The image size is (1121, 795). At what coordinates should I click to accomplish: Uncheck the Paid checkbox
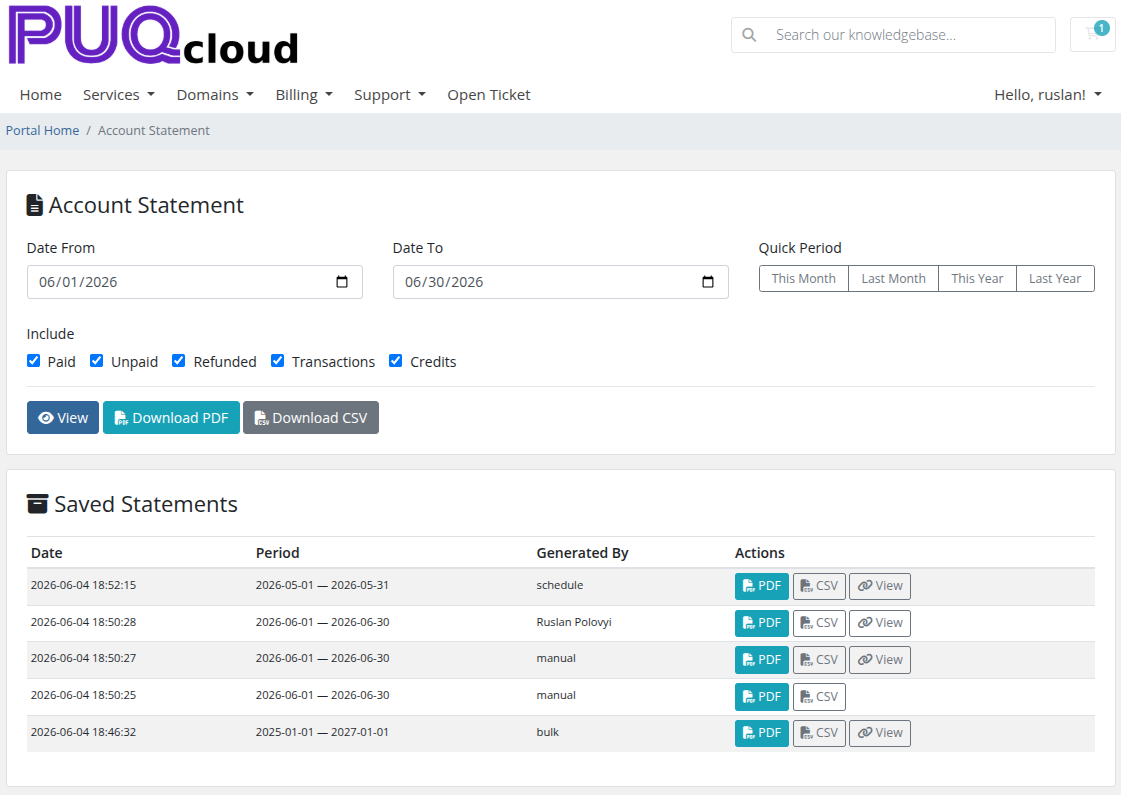point(34,361)
